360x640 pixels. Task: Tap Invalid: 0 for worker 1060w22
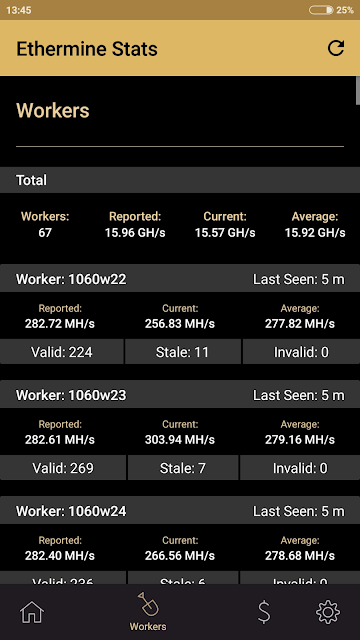pos(301,352)
